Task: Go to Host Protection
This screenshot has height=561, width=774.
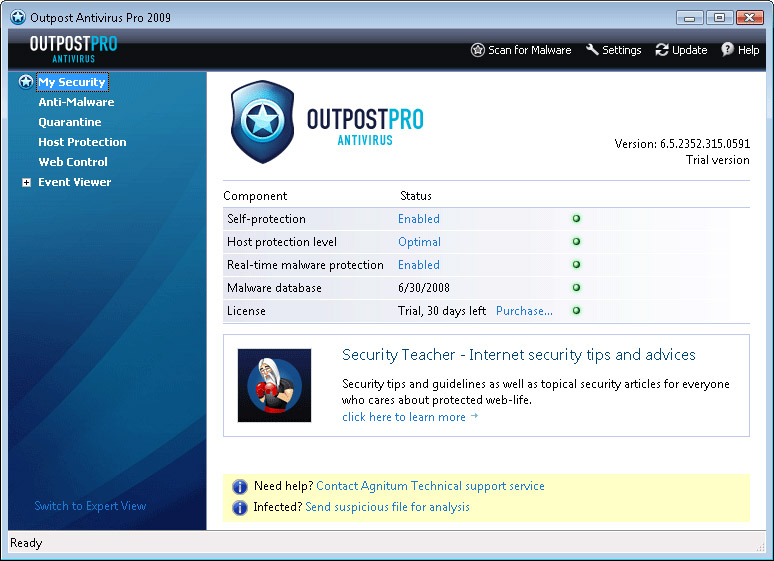Action: (x=82, y=142)
